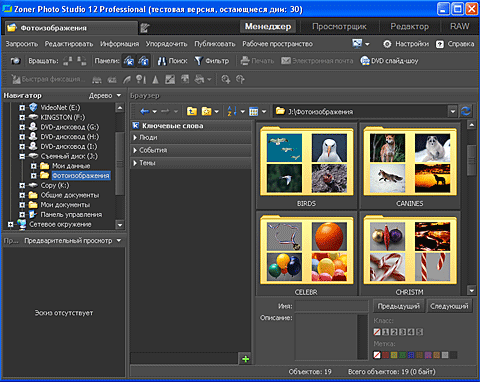
Task: Expand Copy (K:) drive node
Action: click(22, 185)
